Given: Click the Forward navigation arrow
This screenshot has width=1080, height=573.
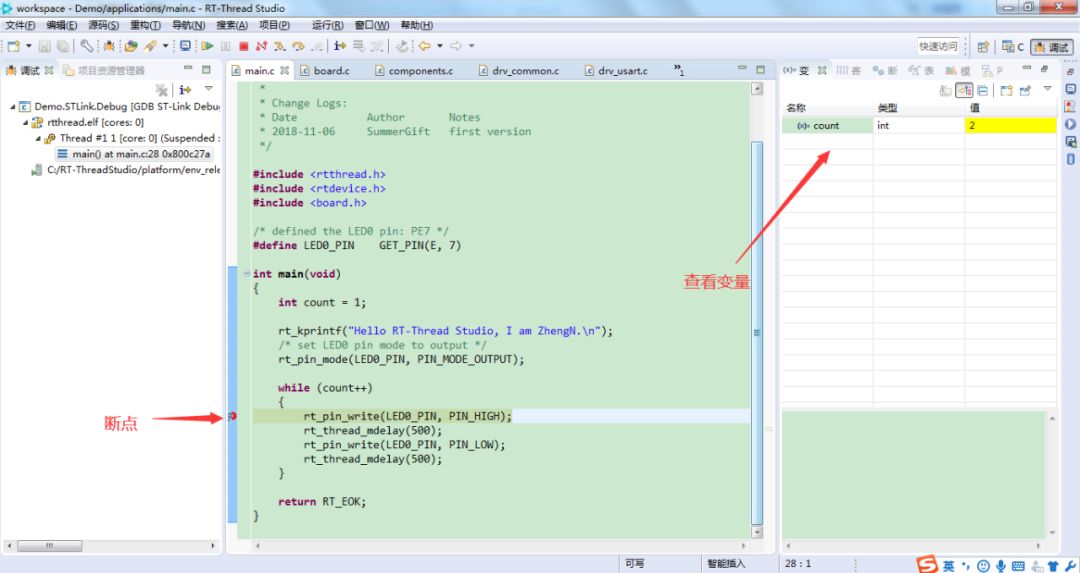Looking at the screenshot, I should (x=456, y=46).
